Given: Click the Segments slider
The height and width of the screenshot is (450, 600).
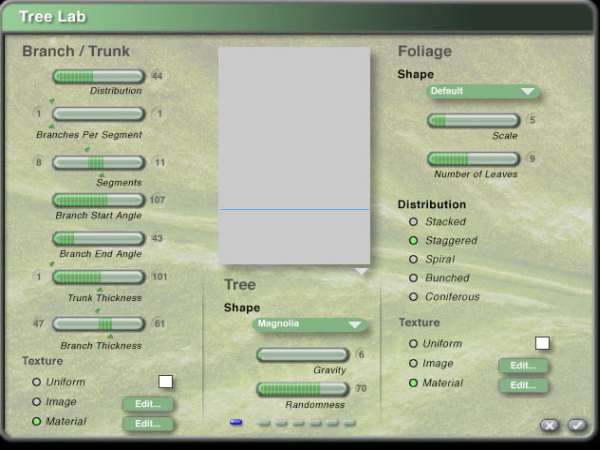Looking at the screenshot, I should [x=99, y=163].
